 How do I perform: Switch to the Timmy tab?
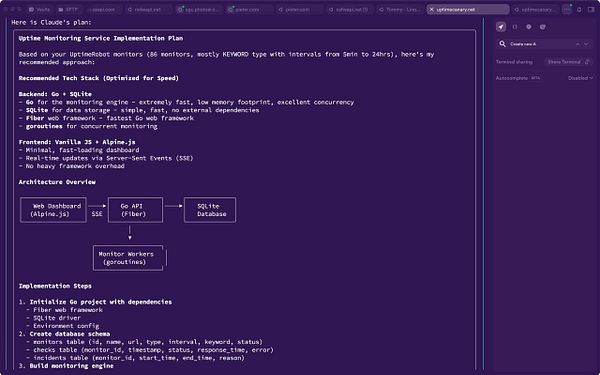pos(400,10)
